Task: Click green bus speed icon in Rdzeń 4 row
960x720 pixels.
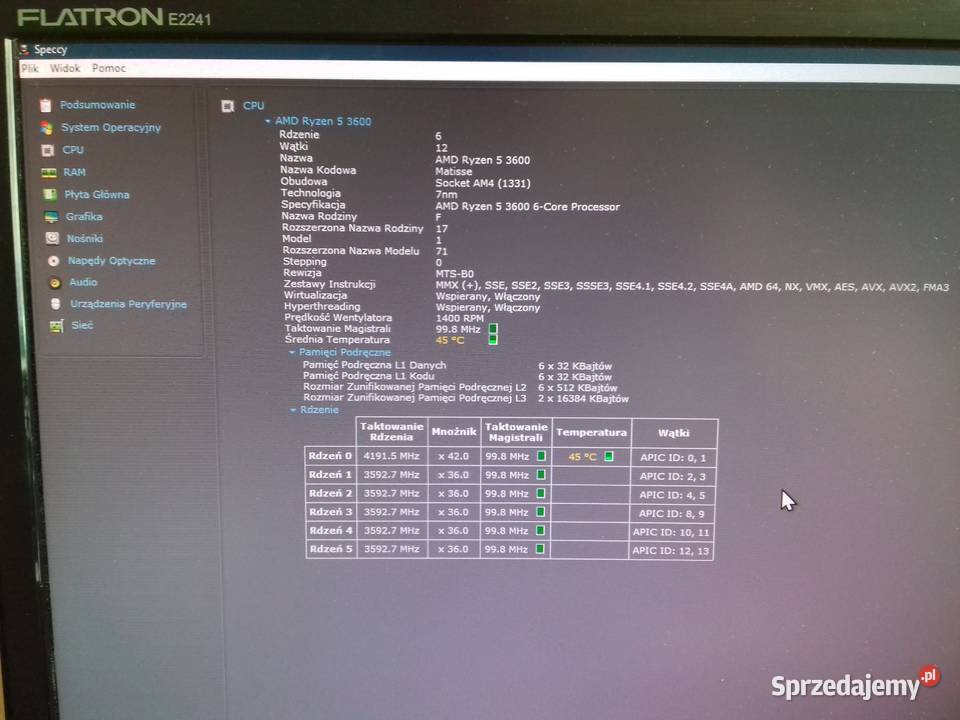Action: pyautogui.click(x=540, y=530)
